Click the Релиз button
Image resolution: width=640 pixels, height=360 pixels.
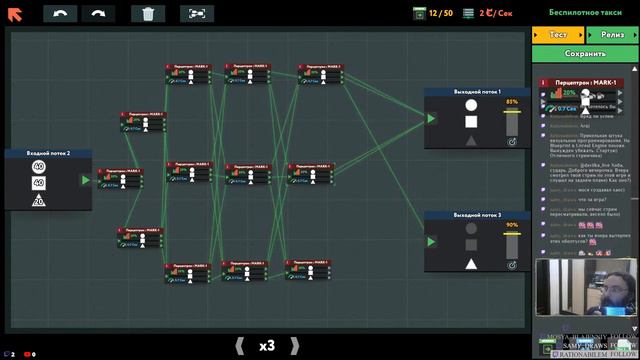[612, 35]
